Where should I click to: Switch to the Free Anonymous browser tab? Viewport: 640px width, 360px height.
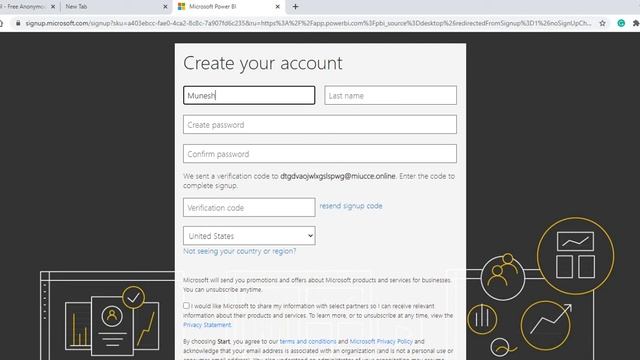pyautogui.click(x=24, y=7)
